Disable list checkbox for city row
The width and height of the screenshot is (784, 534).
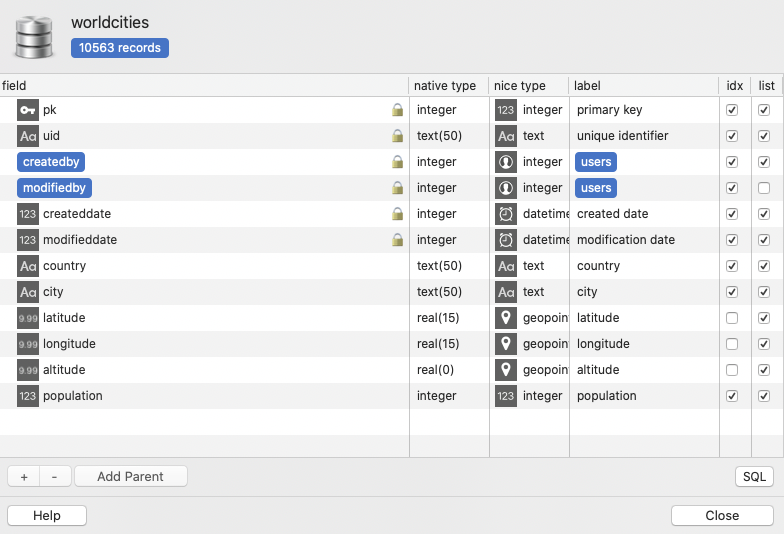764,292
